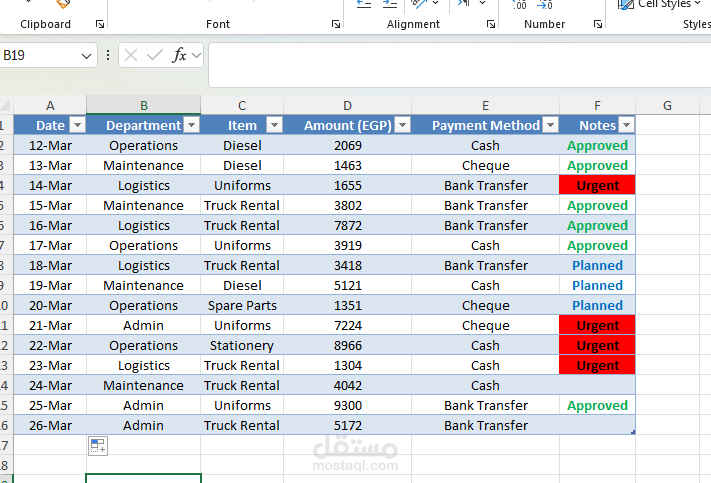Viewport: 711px width, 483px height.
Task: Select the Stationery cell
Action: (242, 345)
